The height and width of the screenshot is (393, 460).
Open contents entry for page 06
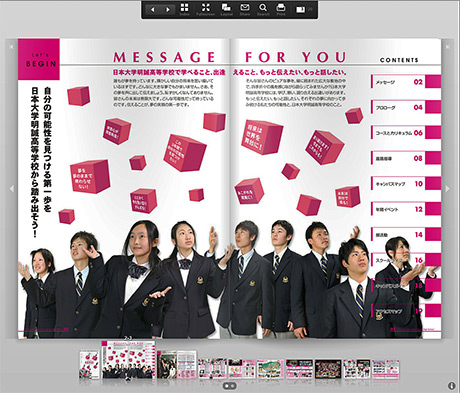pyautogui.click(x=406, y=133)
